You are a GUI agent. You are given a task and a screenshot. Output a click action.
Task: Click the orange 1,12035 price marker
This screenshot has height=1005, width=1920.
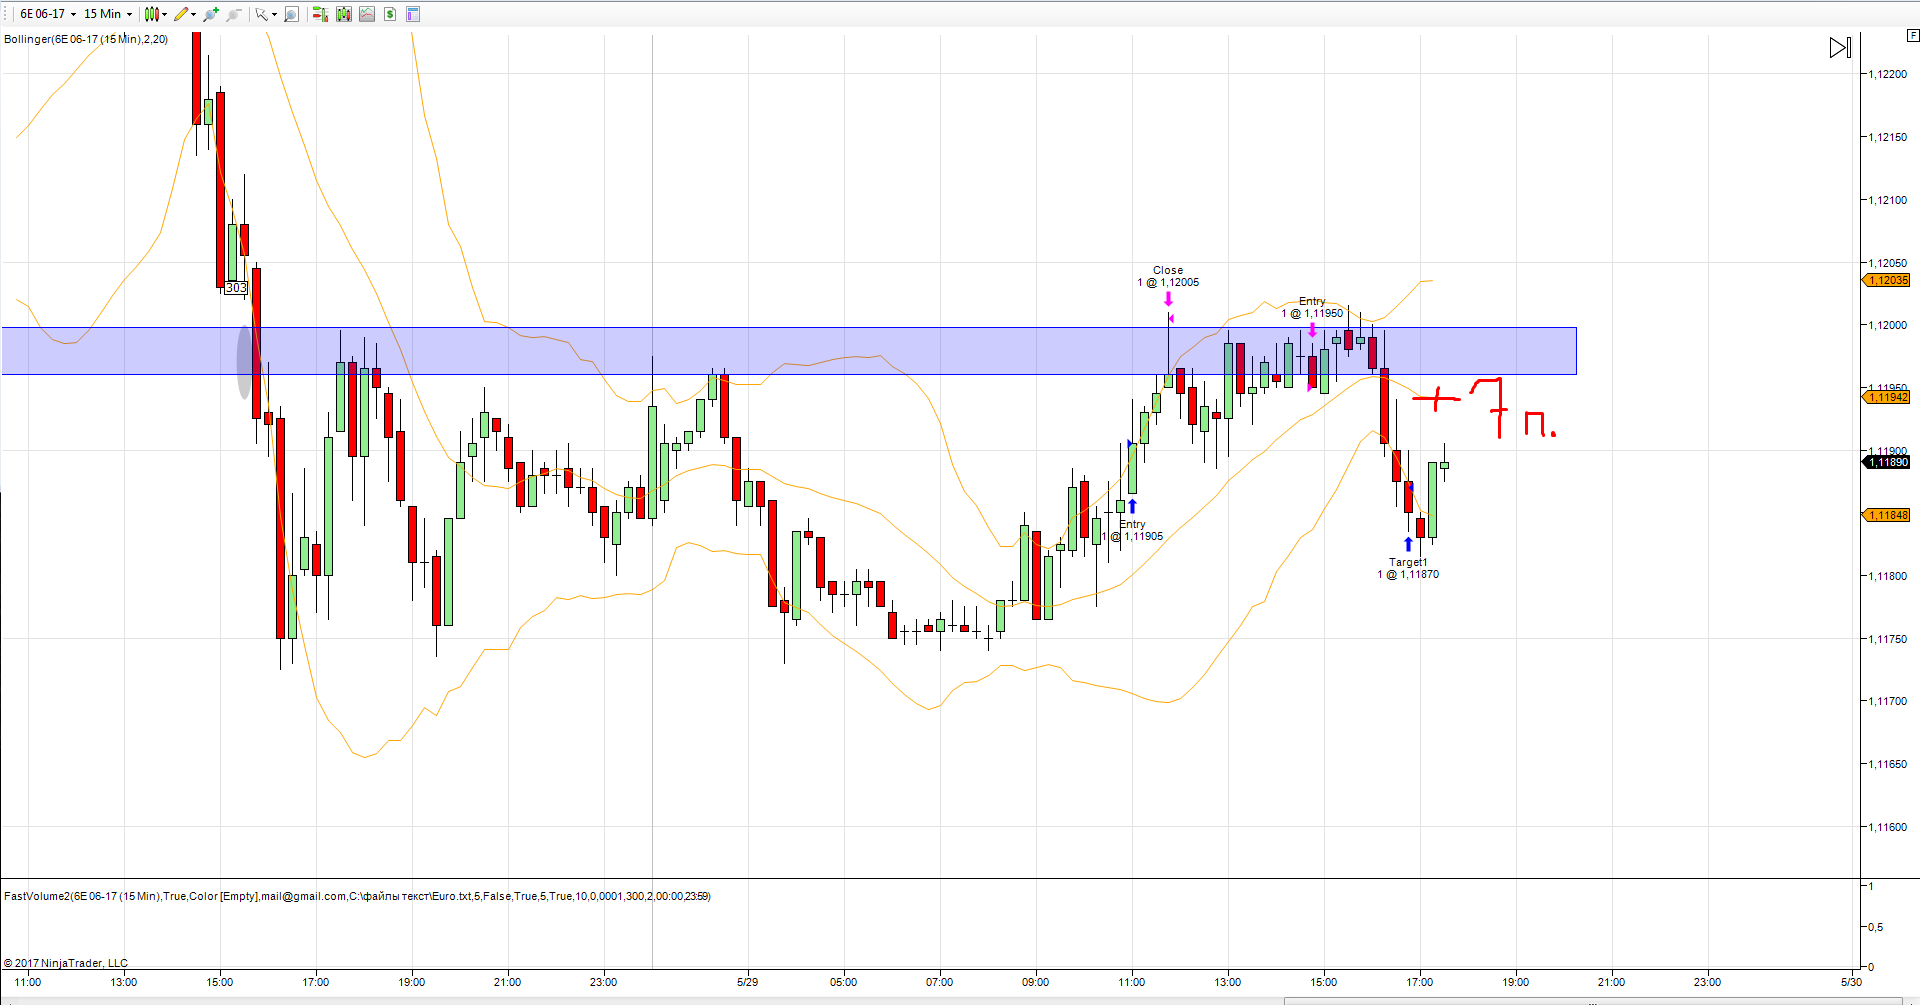[1886, 280]
